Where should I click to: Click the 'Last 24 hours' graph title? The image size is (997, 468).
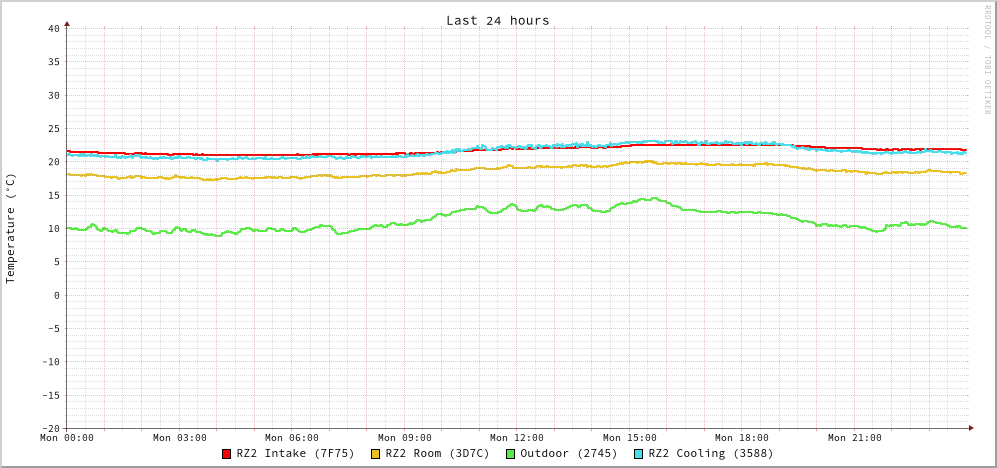click(497, 20)
